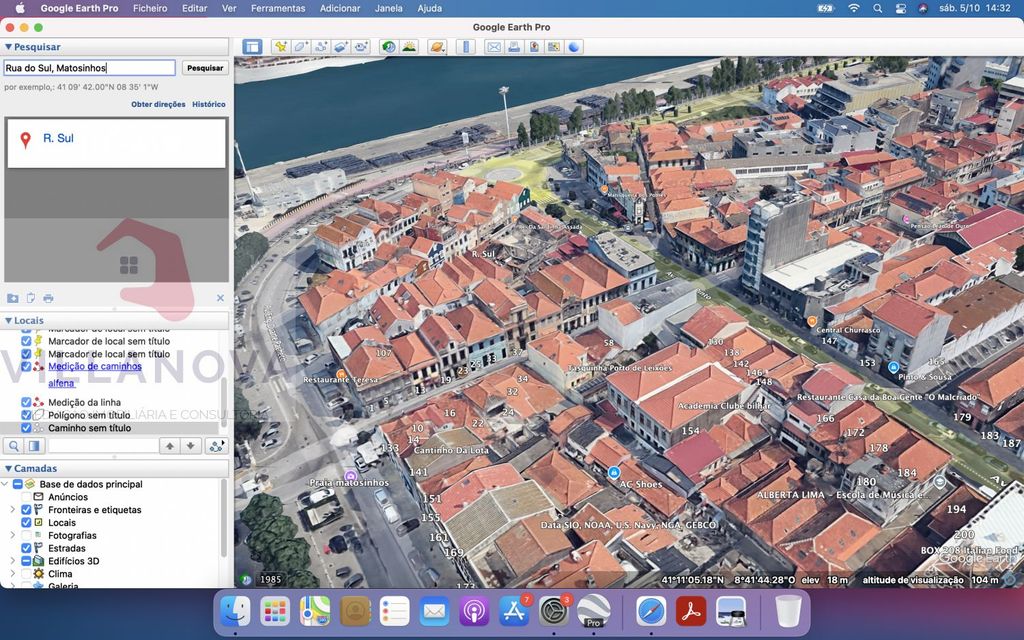The height and width of the screenshot is (640, 1024).
Task: Click the Pesquisar search button
Action: pyautogui.click(x=205, y=68)
